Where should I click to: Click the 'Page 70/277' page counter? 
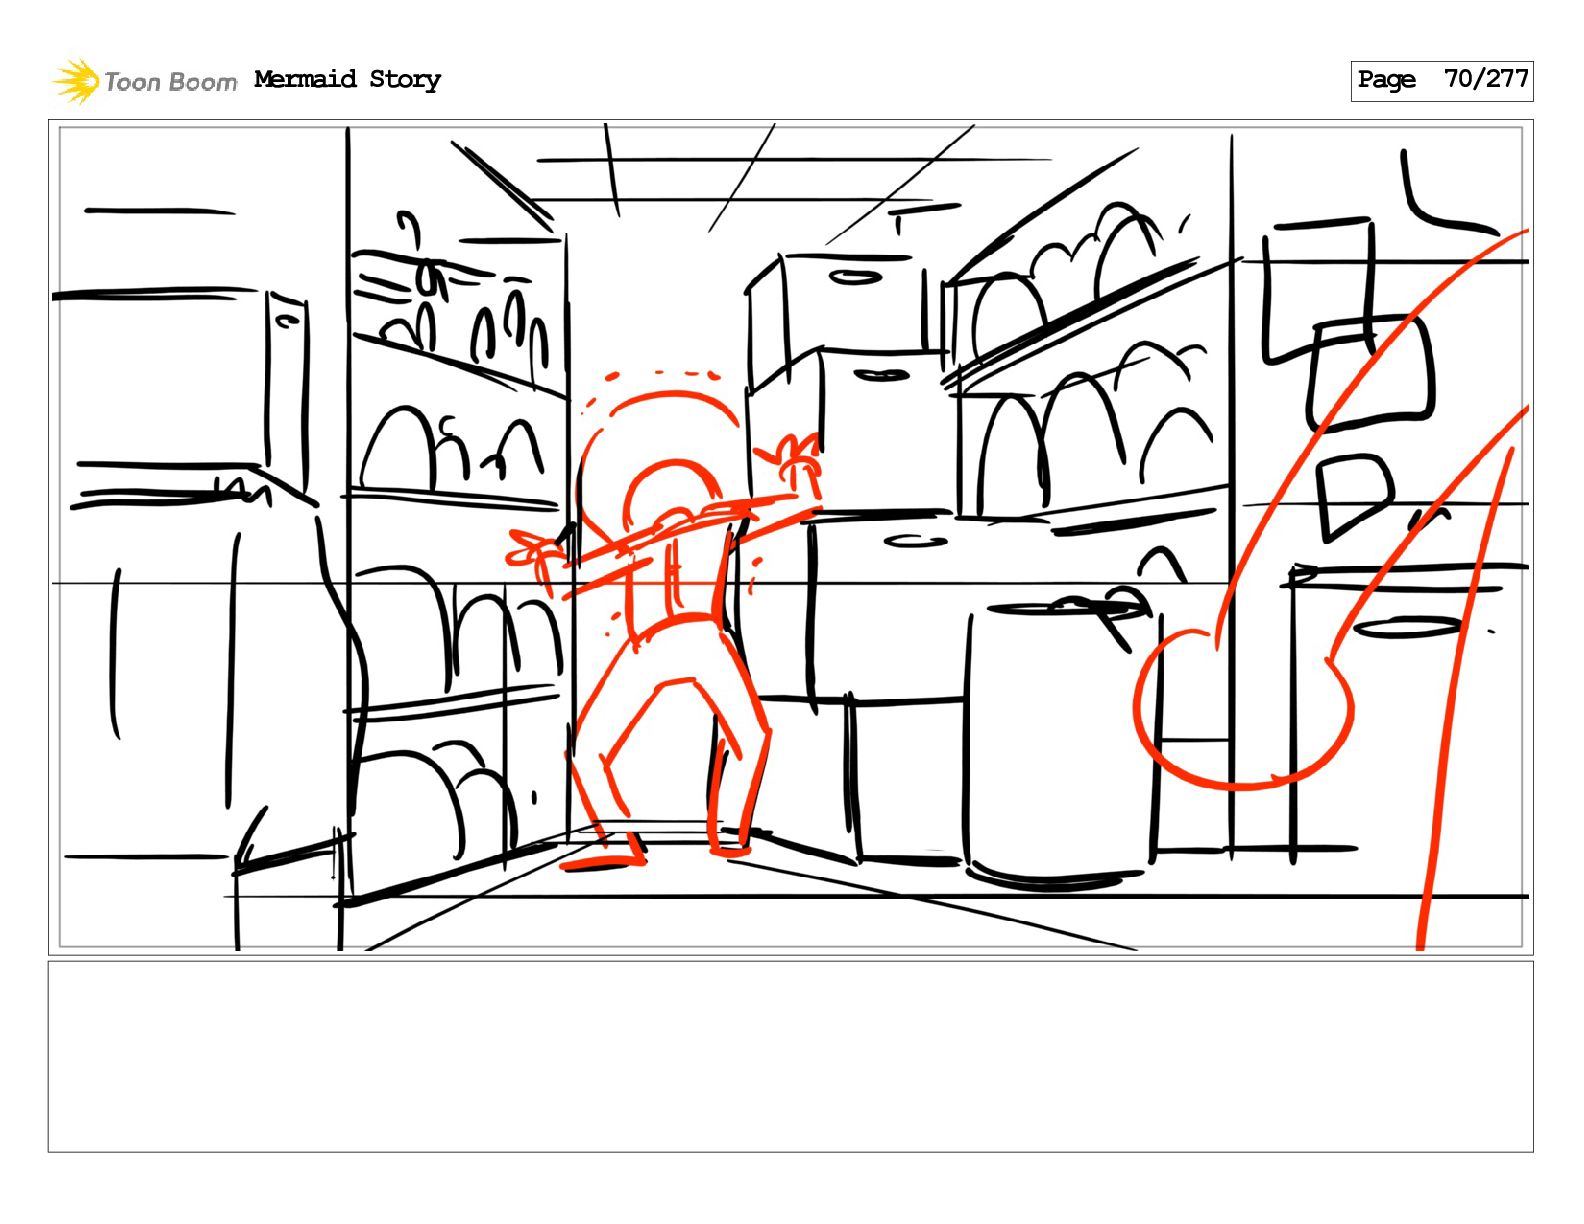(1441, 80)
